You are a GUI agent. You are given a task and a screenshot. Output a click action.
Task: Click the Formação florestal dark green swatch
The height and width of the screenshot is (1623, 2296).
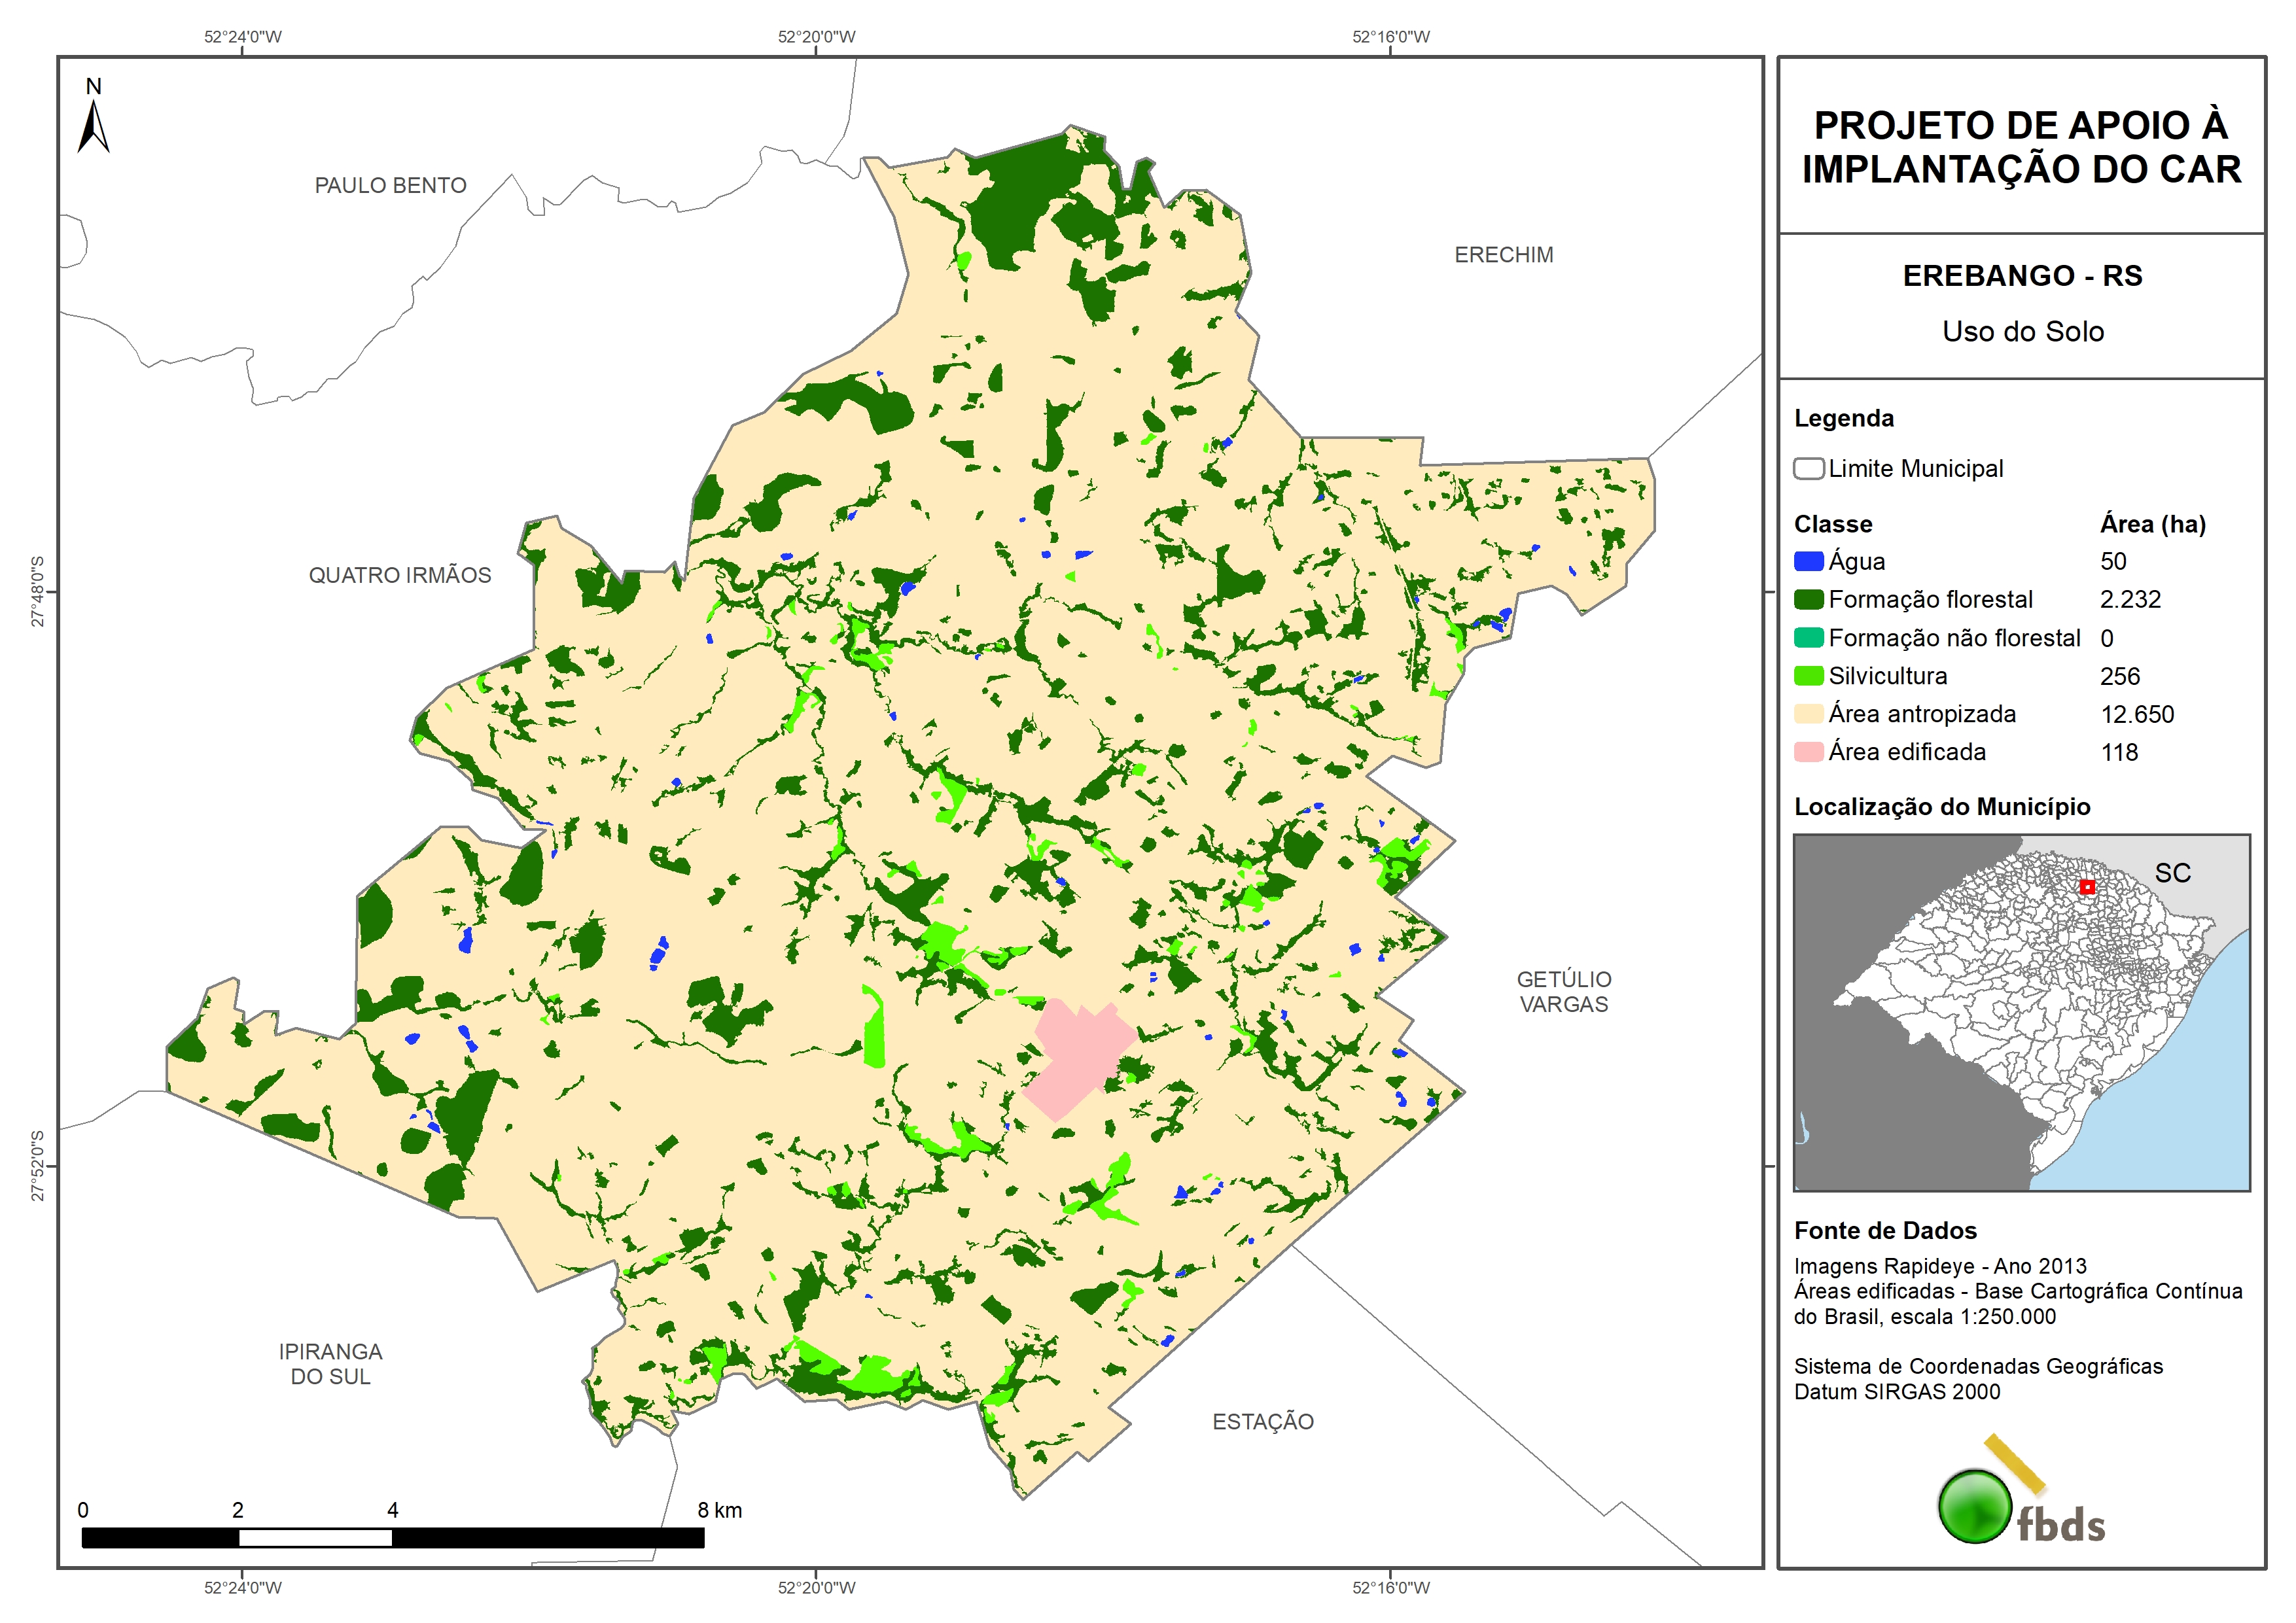click(1808, 599)
